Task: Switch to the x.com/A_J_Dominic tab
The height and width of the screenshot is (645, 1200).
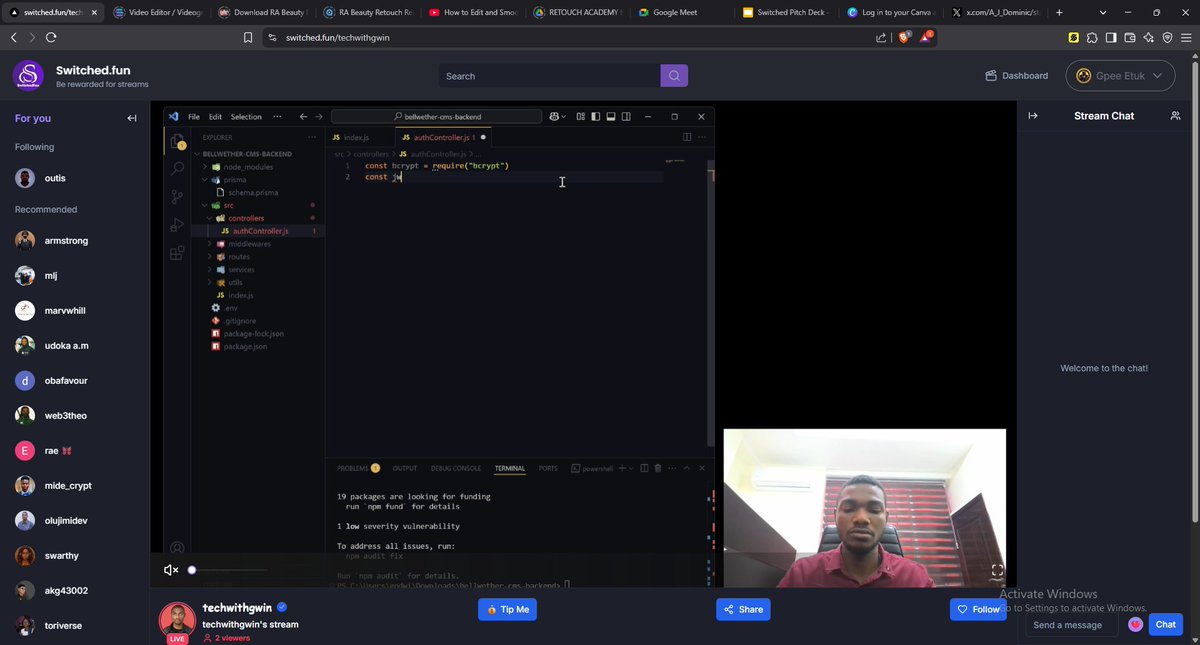Action: (995, 12)
